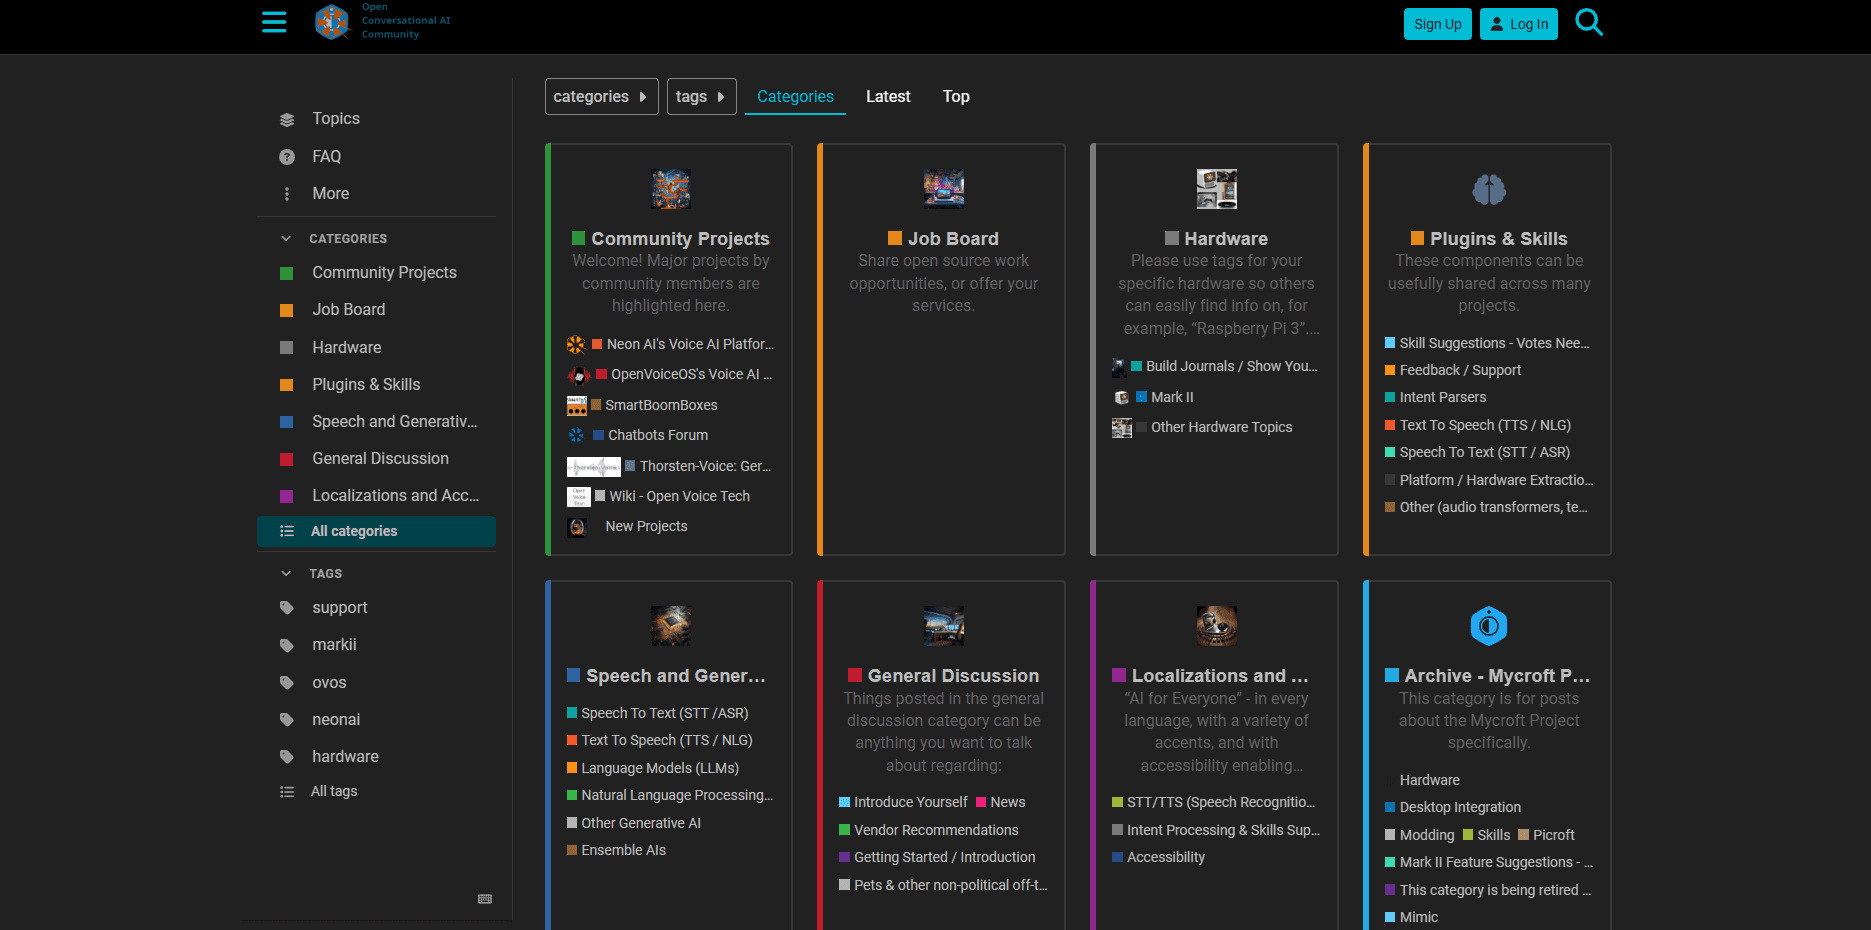This screenshot has height=930, width=1871.
Task: Click the neonai tag icon
Action: (287, 720)
